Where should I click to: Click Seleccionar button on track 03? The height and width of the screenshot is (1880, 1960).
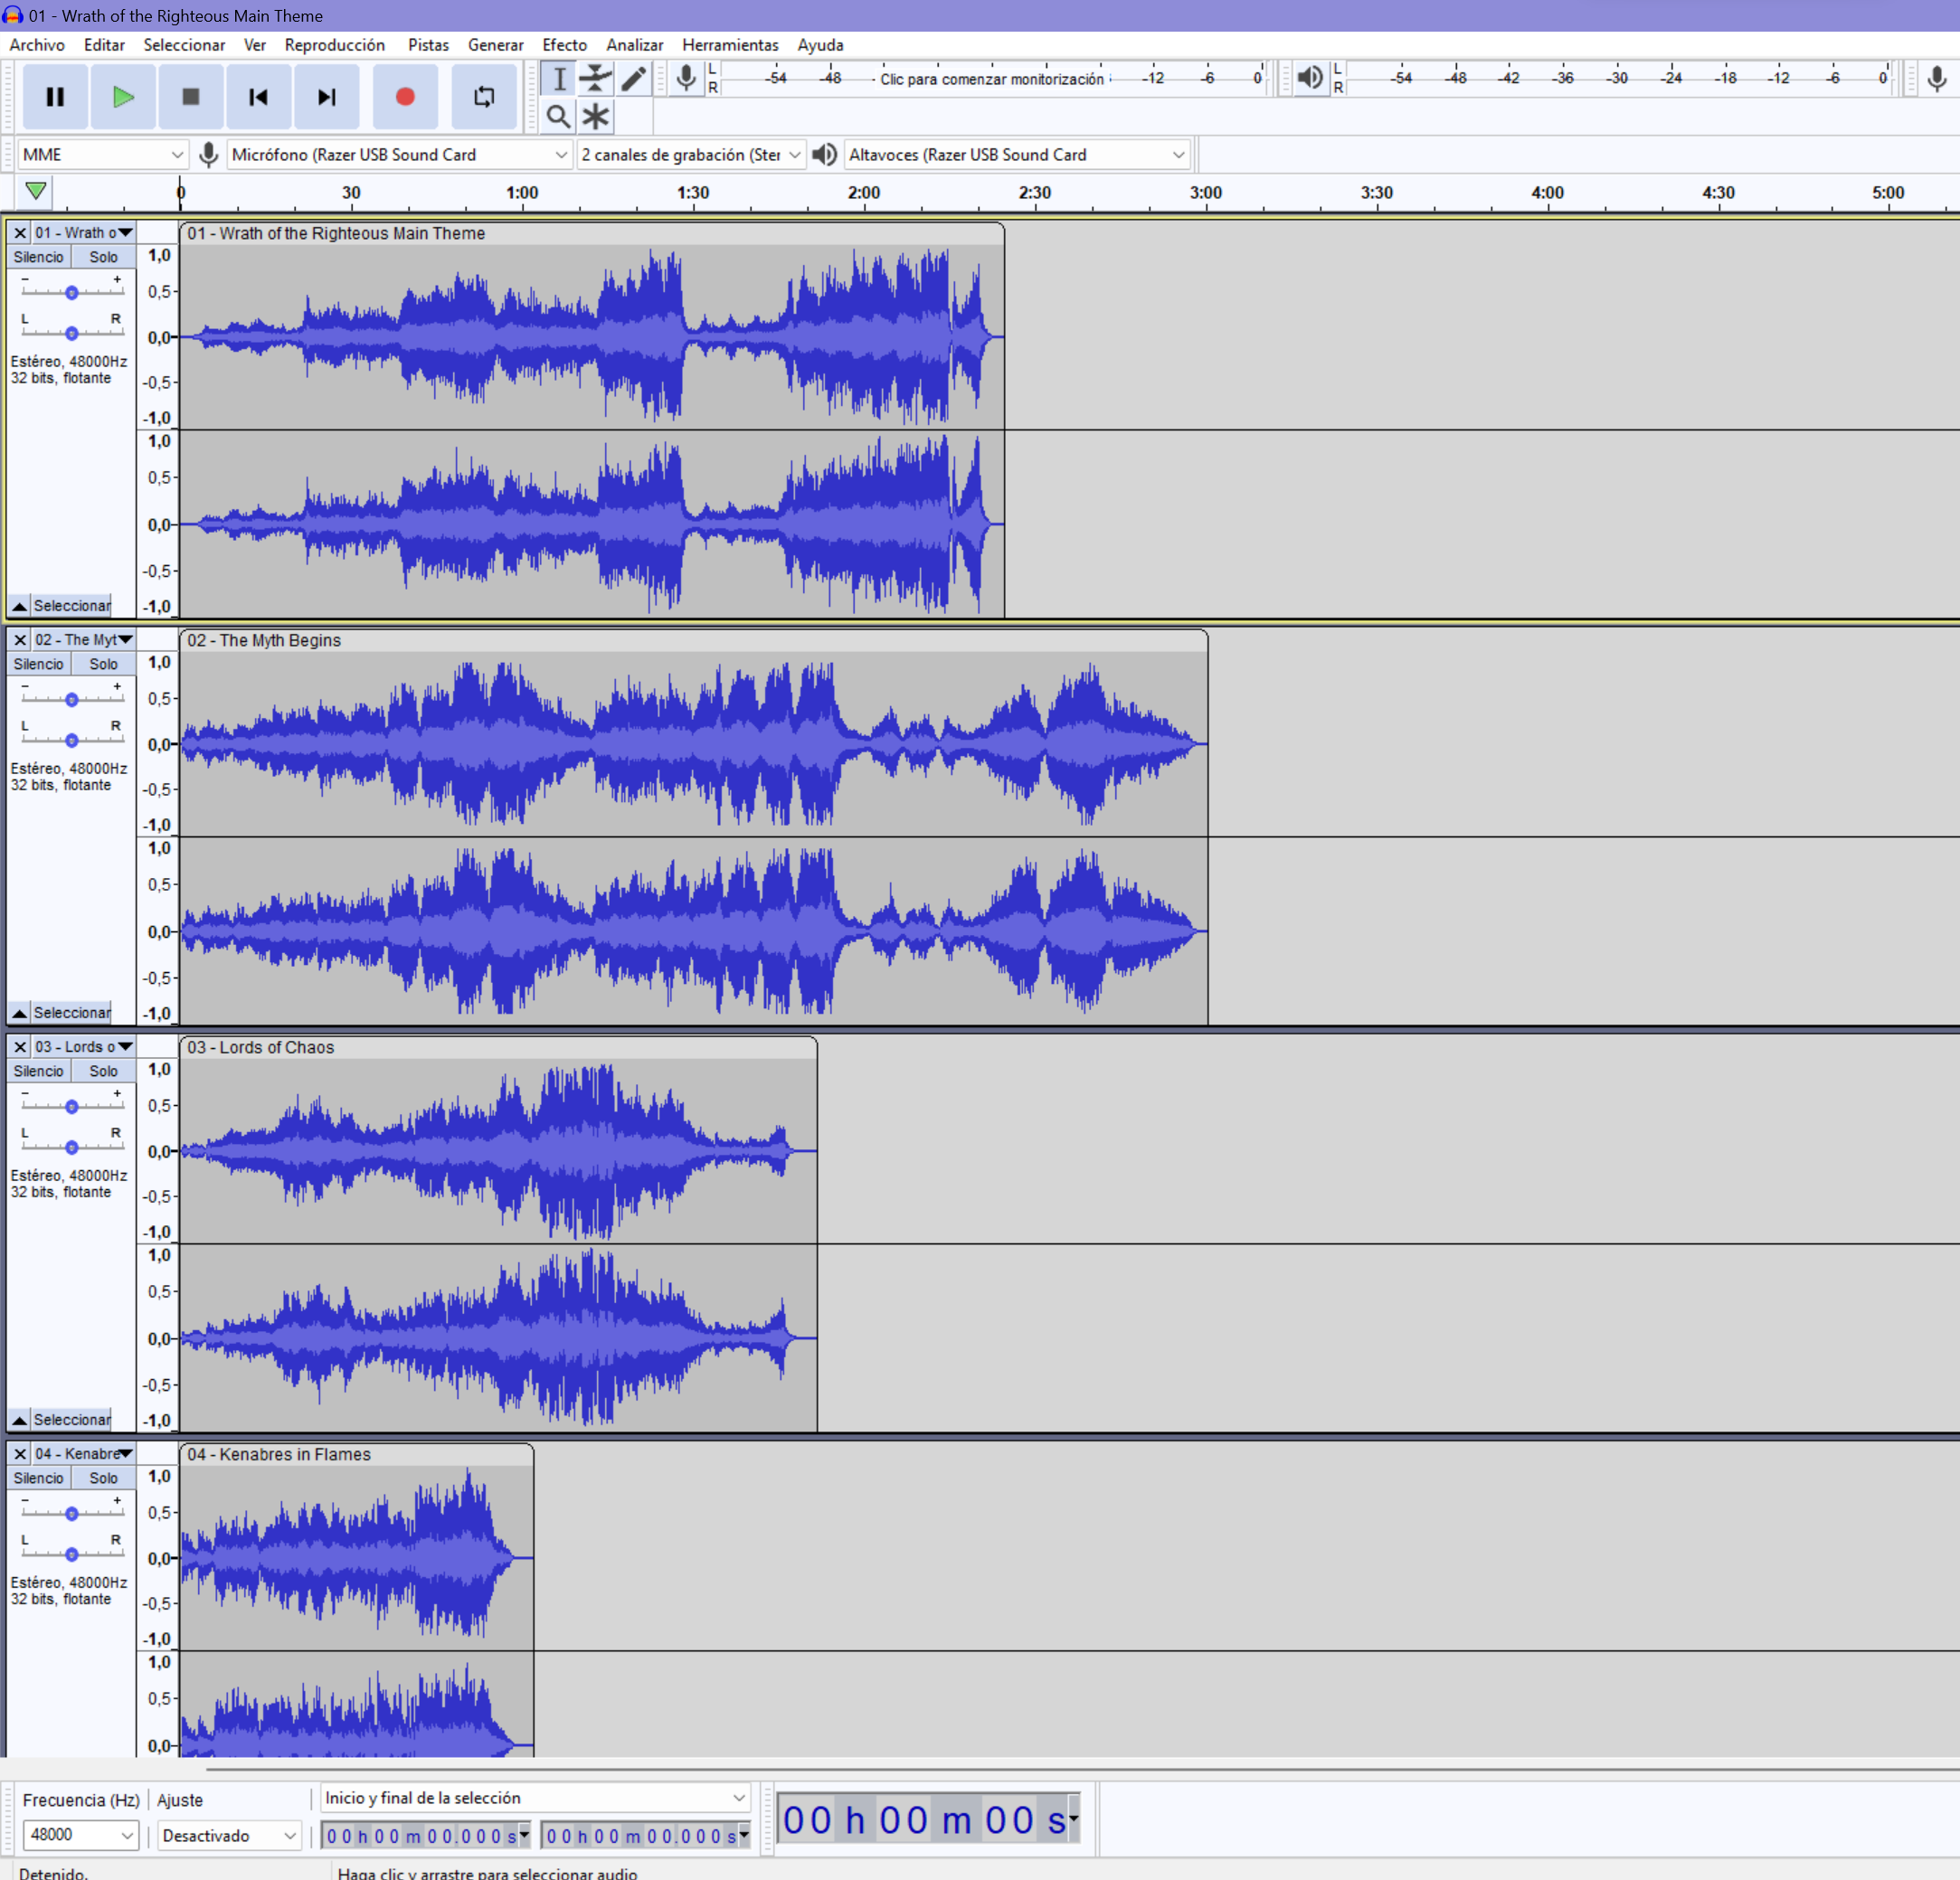(71, 1419)
